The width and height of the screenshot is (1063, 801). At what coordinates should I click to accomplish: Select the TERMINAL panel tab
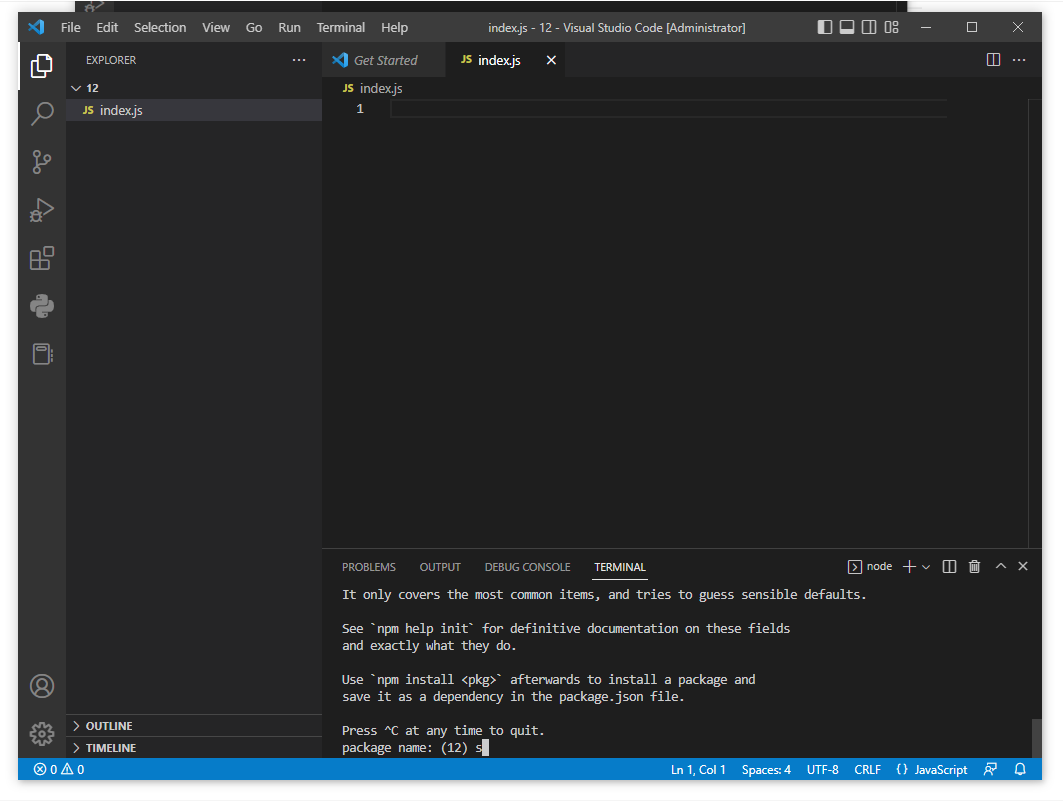[620, 567]
